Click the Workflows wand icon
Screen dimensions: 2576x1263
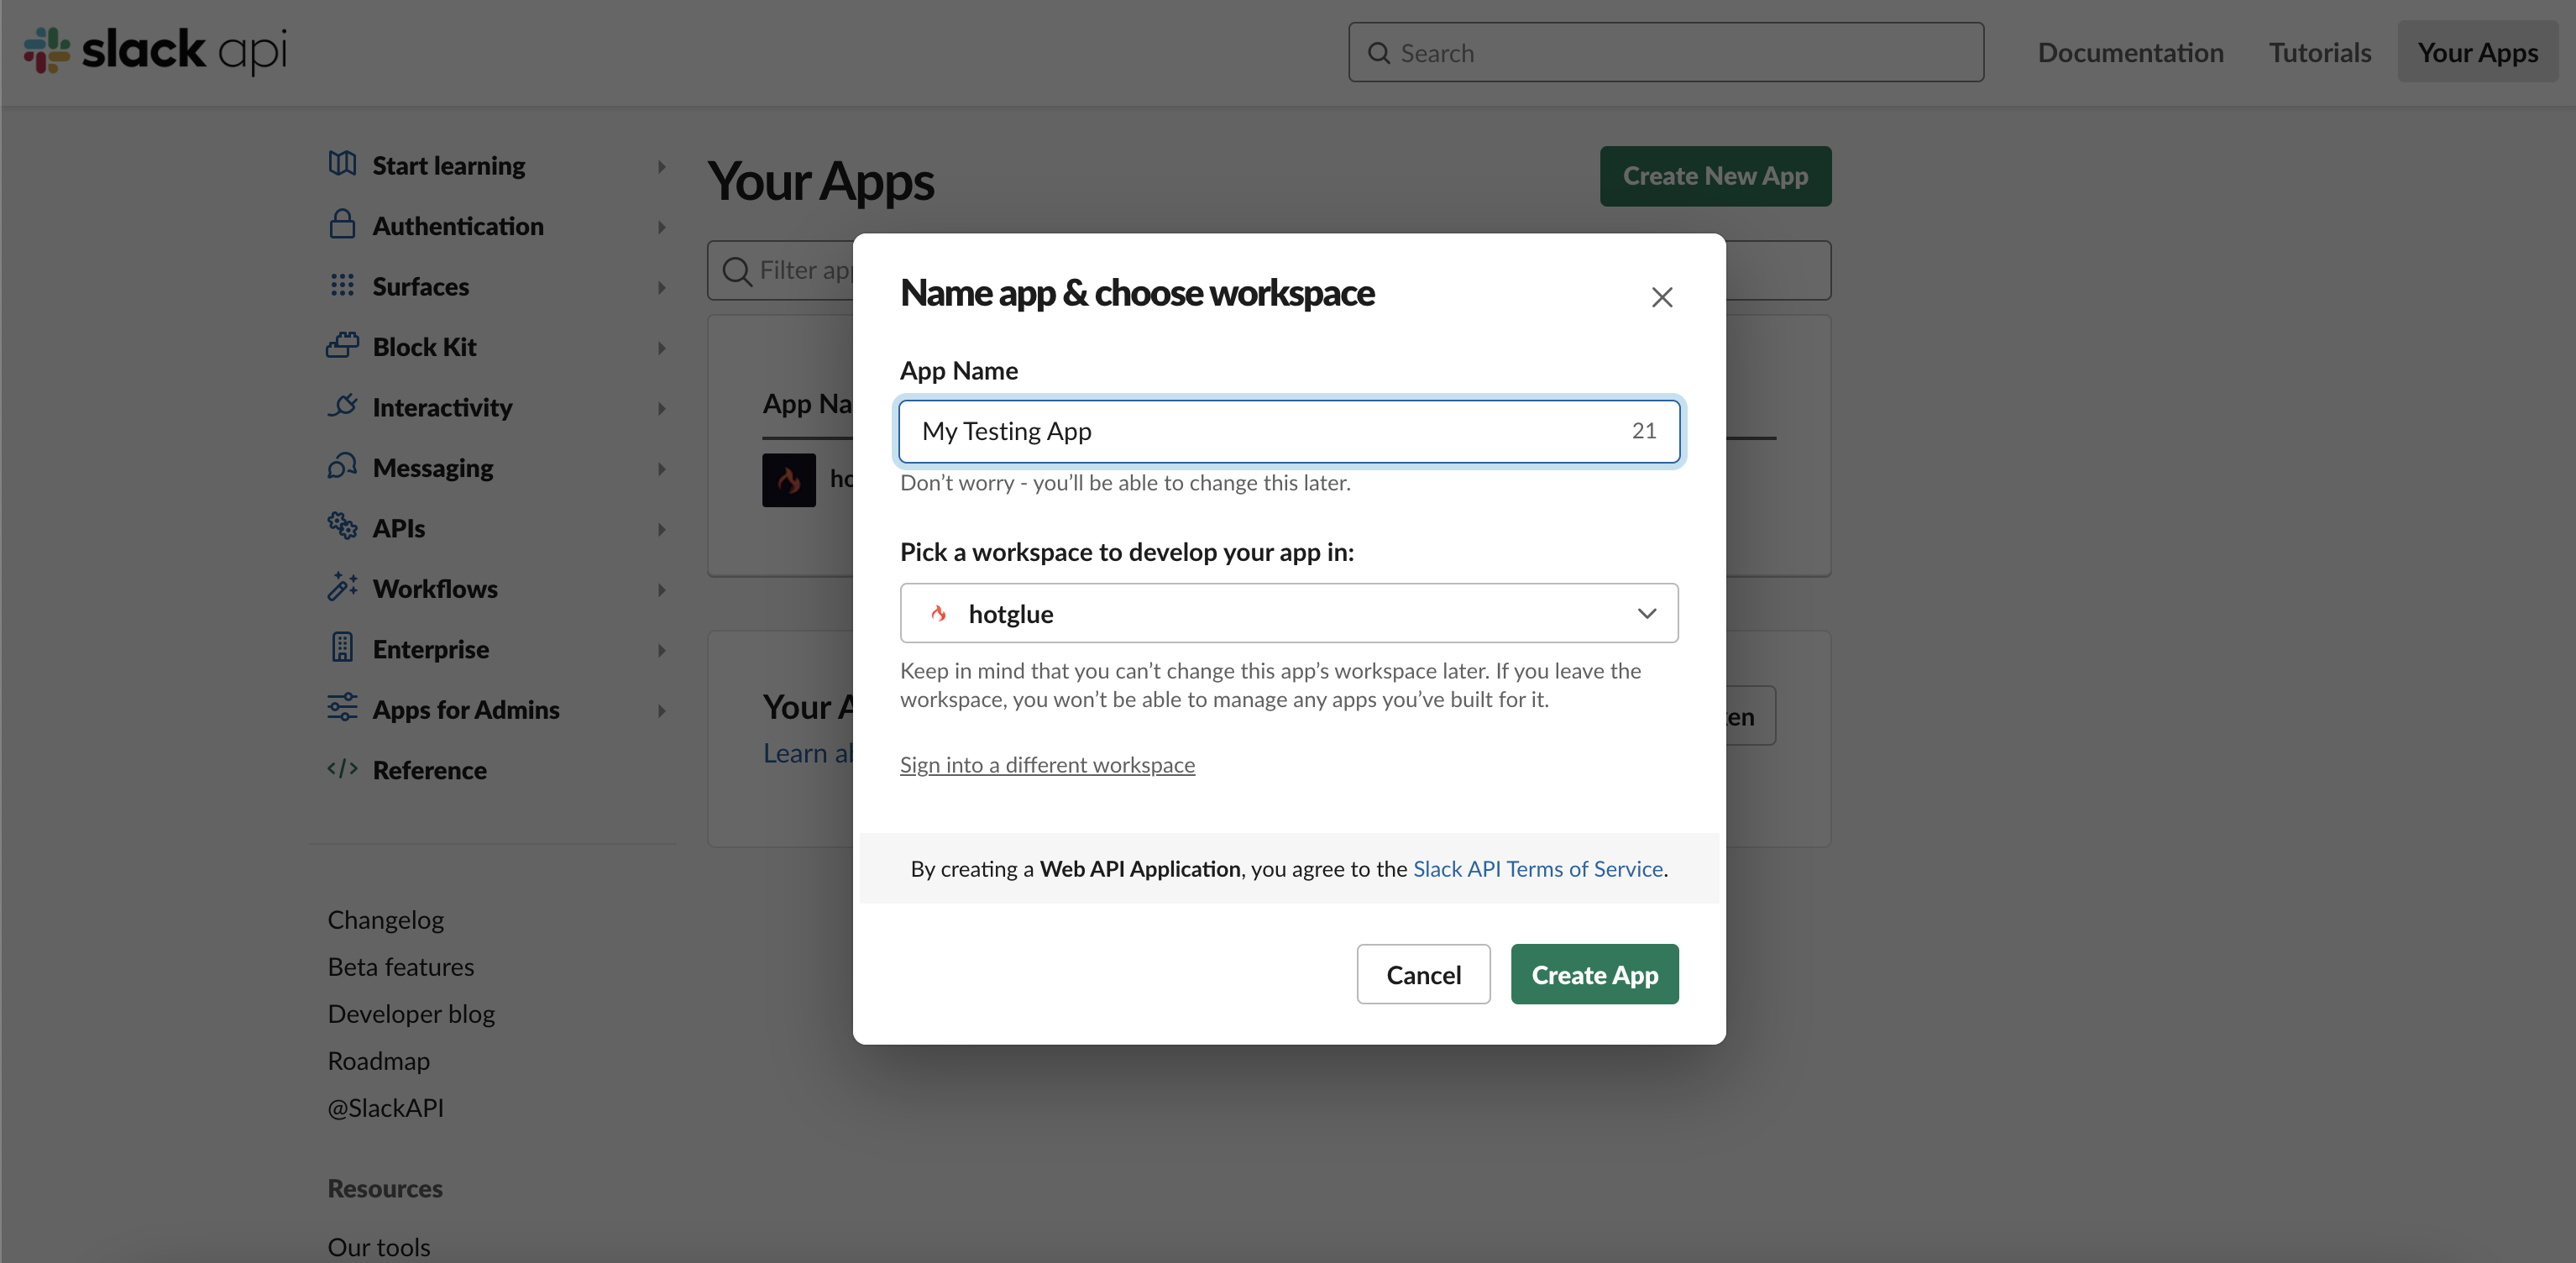342,587
